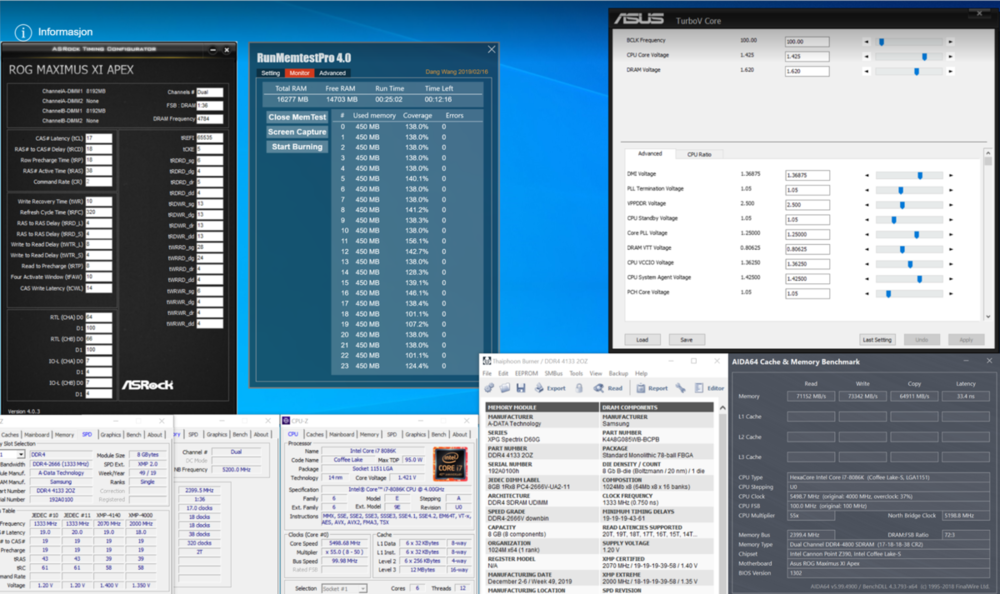Image resolution: width=1000 pixels, height=594 pixels.
Task: Click the Informasjon info icon
Action: pos(23,32)
